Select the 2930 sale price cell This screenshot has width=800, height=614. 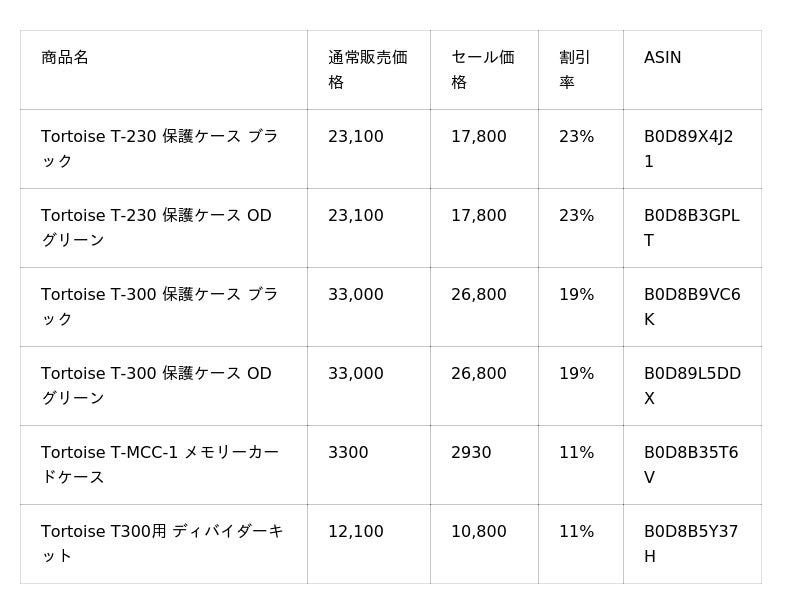point(471,453)
